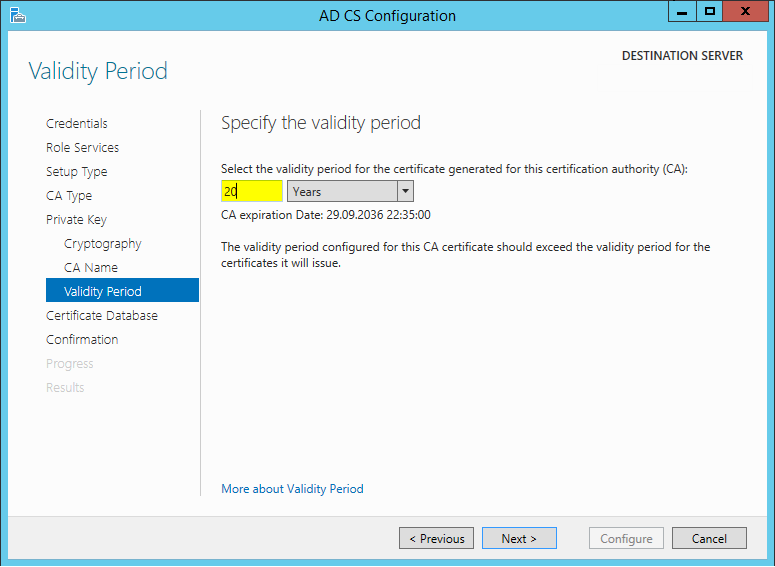The width and height of the screenshot is (775, 567).
Task: Jump to the Confirmation step
Action: [82, 340]
